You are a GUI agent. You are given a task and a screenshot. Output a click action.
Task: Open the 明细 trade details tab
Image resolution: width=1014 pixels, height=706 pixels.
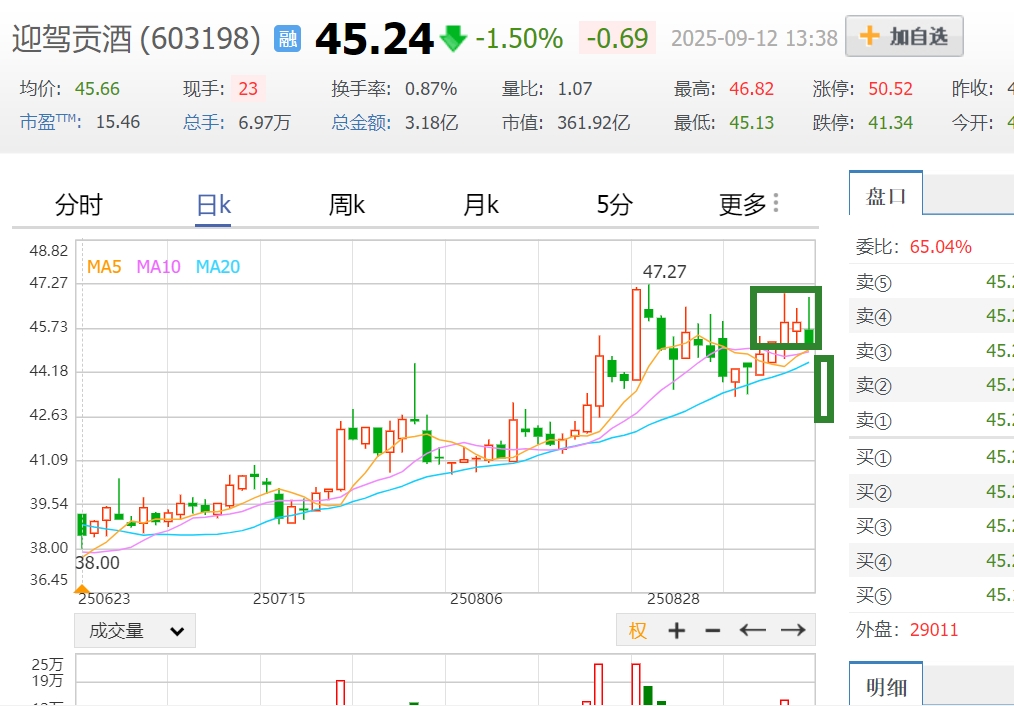[x=886, y=685]
